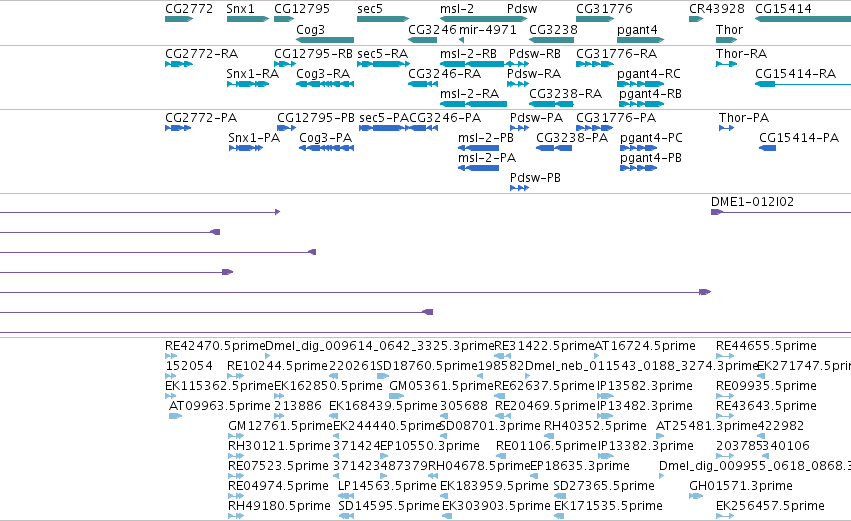The height and width of the screenshot is (521, 851).
Task: Click the pgant4-RC transcript
Action: point(640,84)
